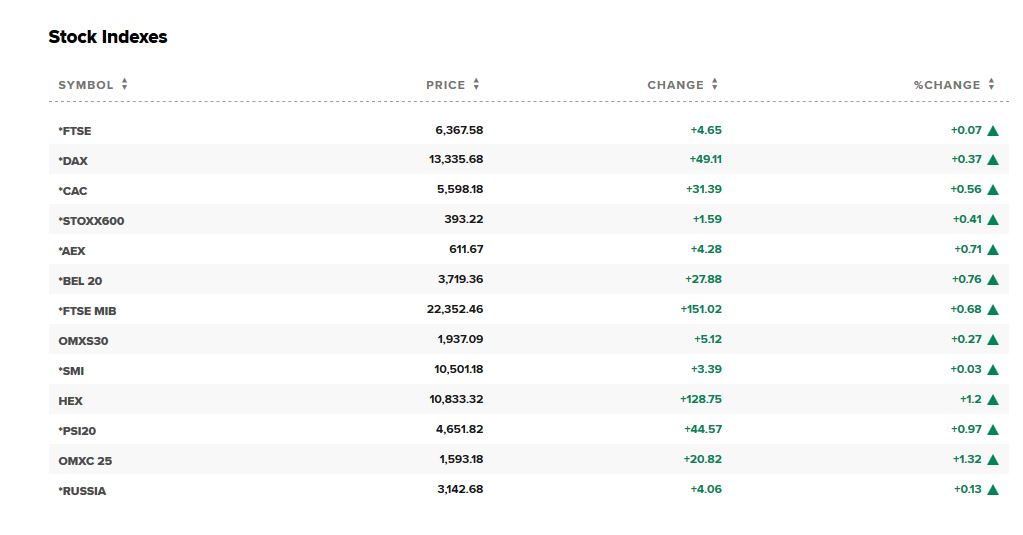This screenshot has width=1023, height=535.
Task: Select percent change +0.56
Action: click(x=966, y=189)
